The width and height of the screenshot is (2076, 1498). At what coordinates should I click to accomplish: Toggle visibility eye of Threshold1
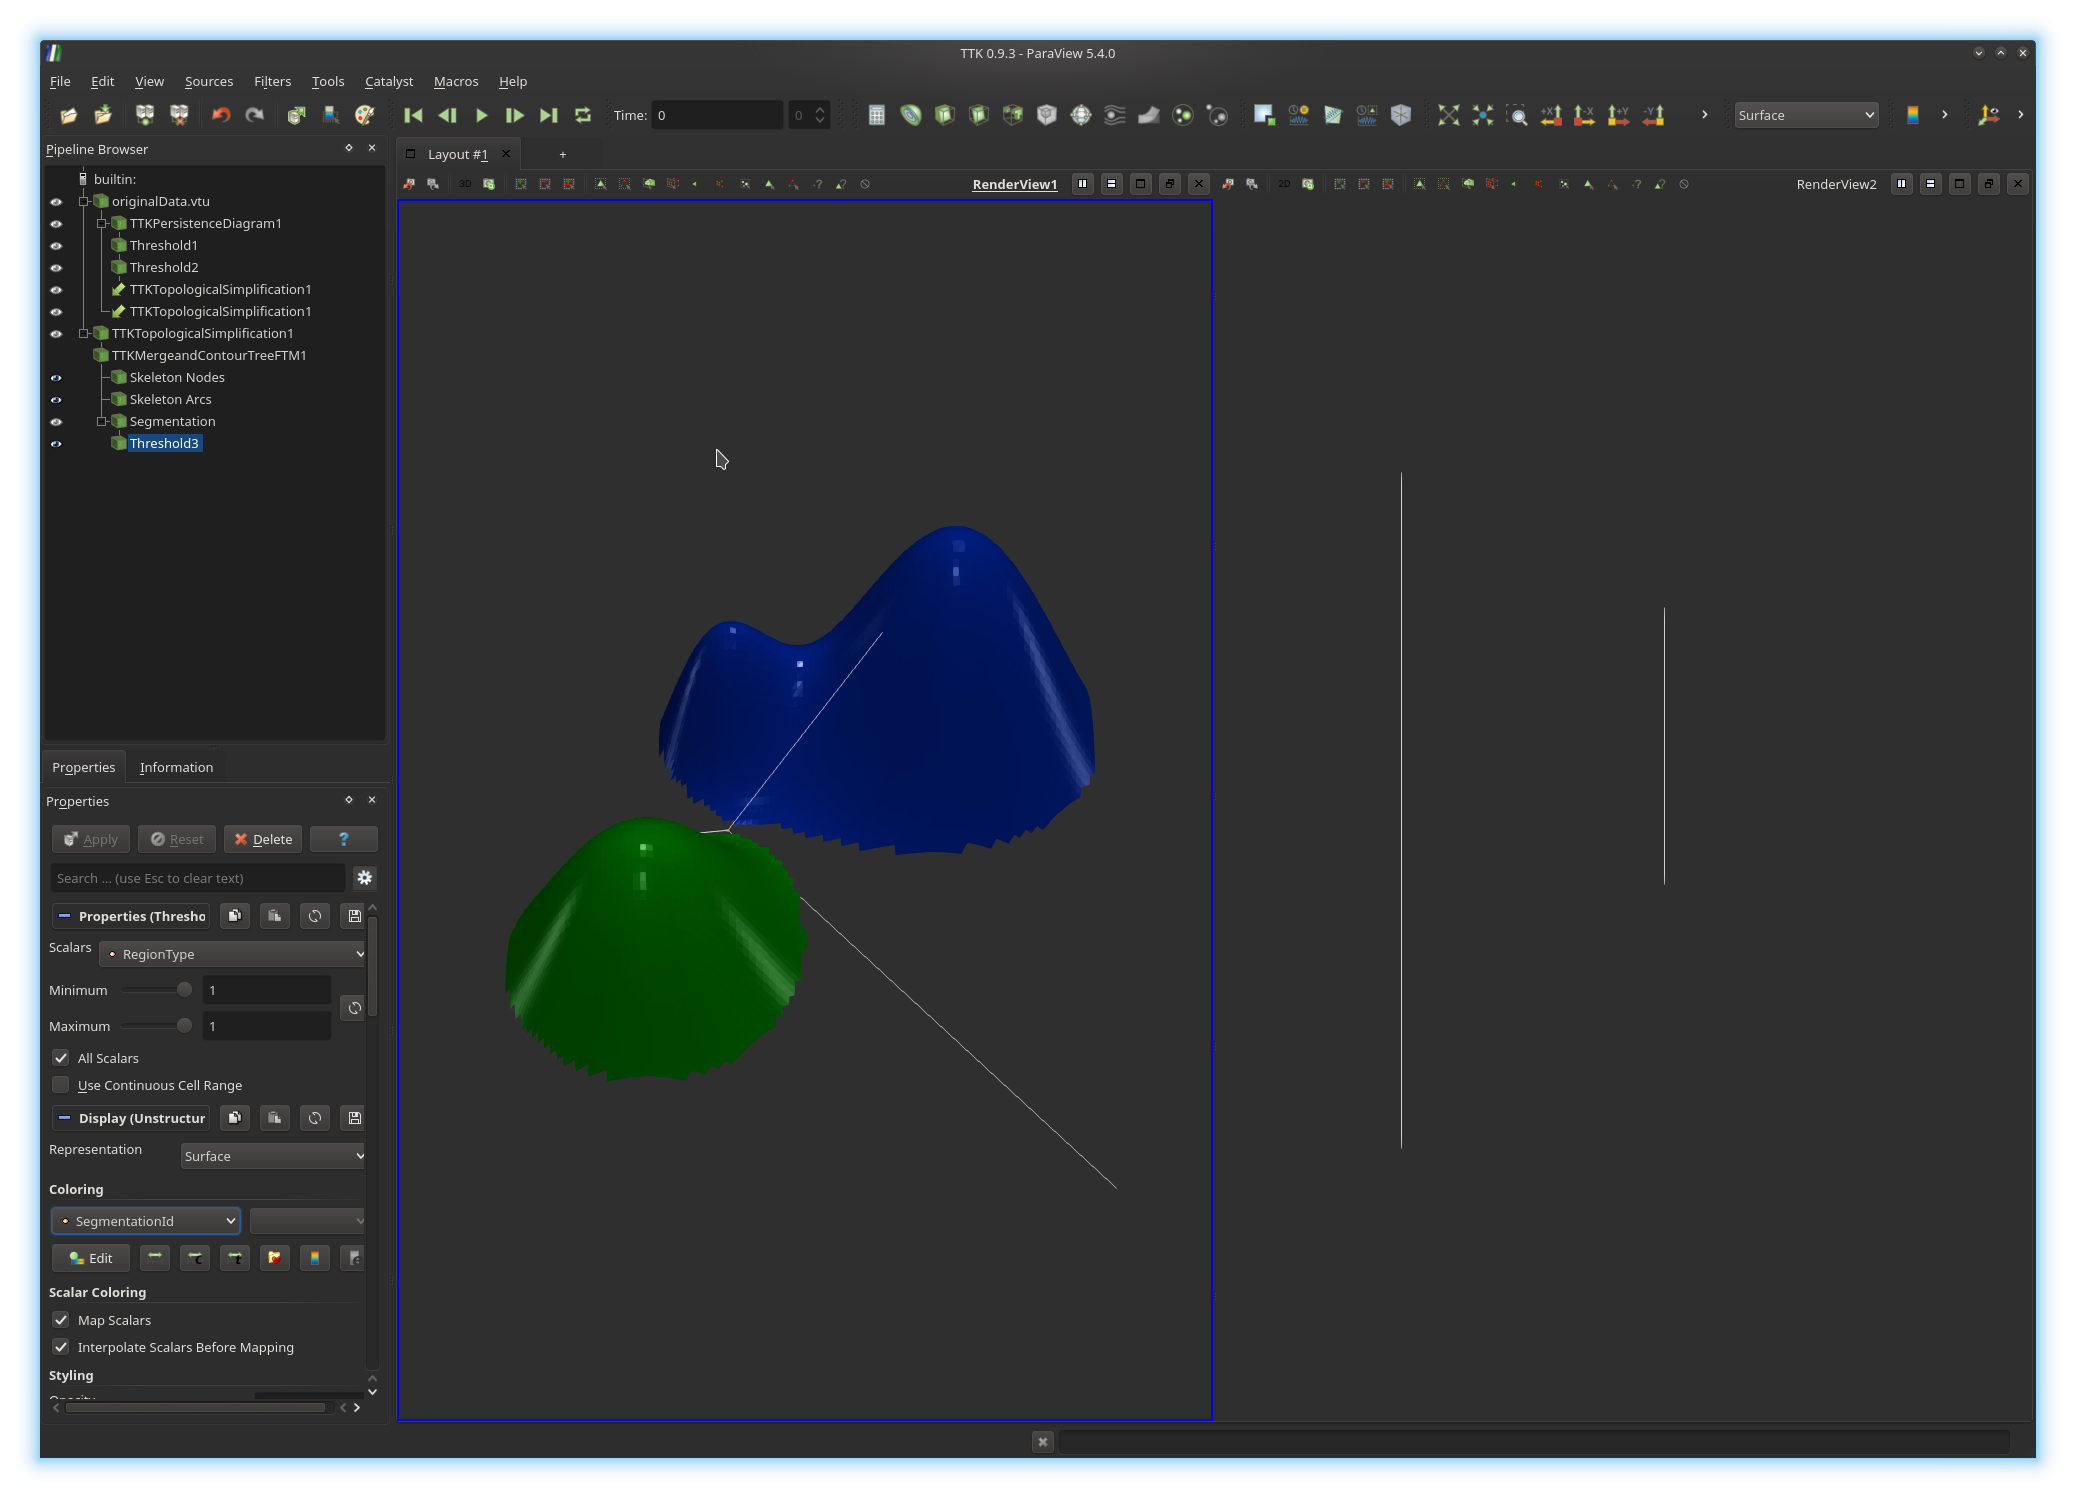click(x=56, y=246)
